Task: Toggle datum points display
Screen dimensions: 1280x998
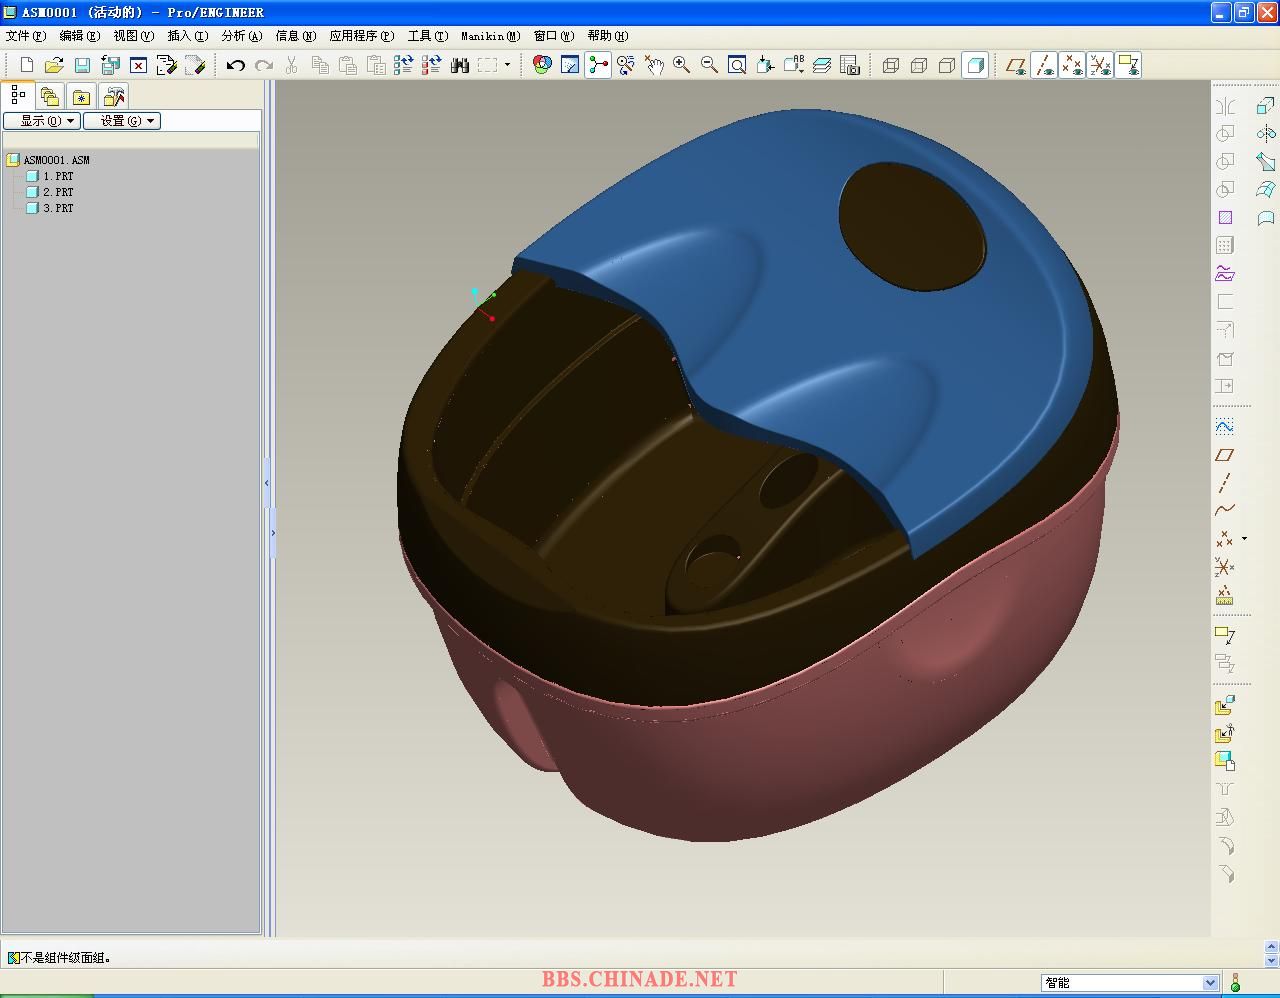Action: click(1072, 66)
